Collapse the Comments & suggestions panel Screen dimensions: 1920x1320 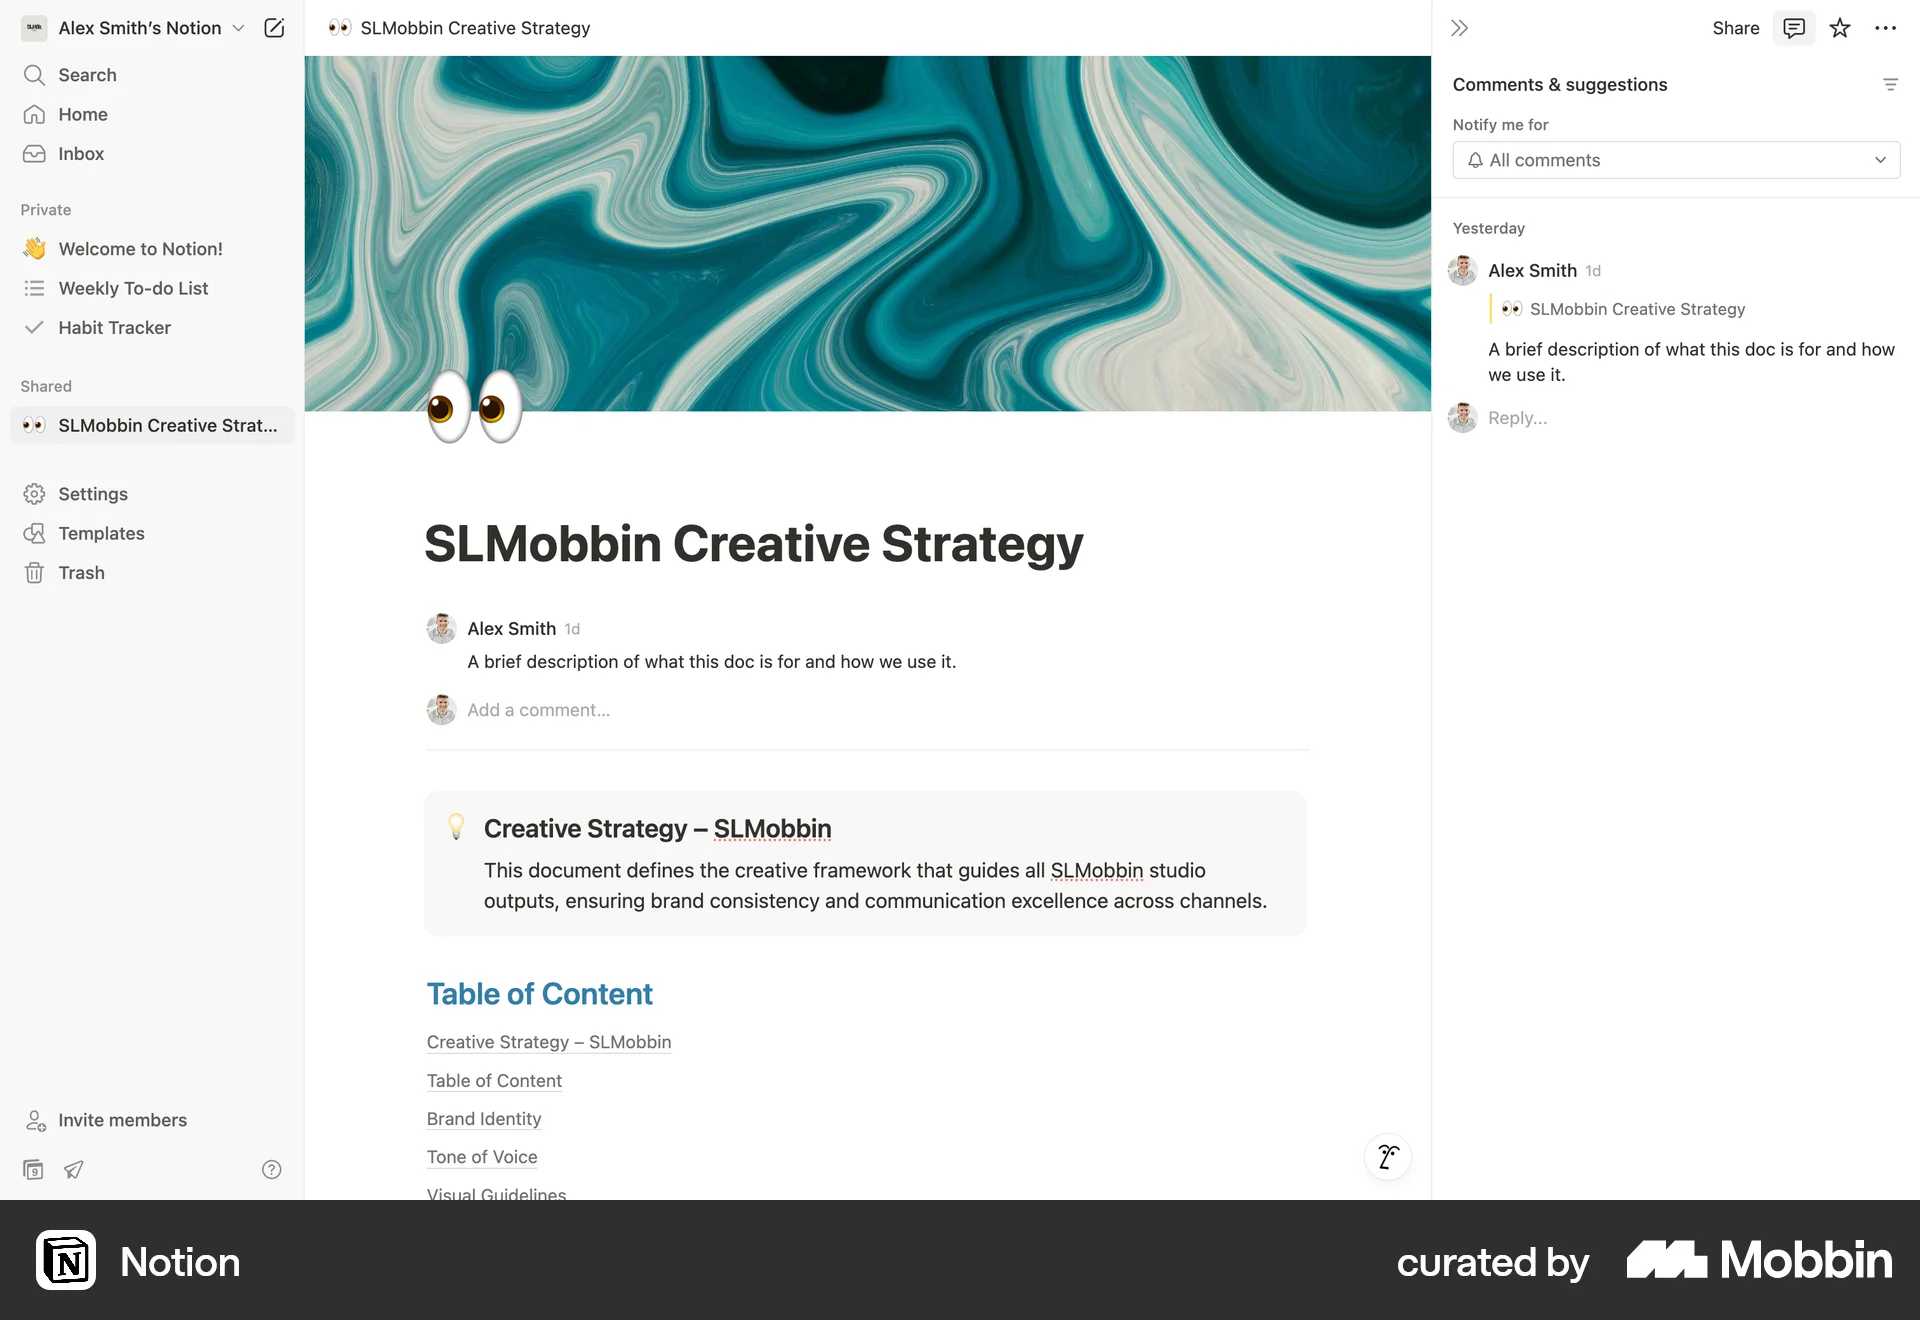(1459, 28)
